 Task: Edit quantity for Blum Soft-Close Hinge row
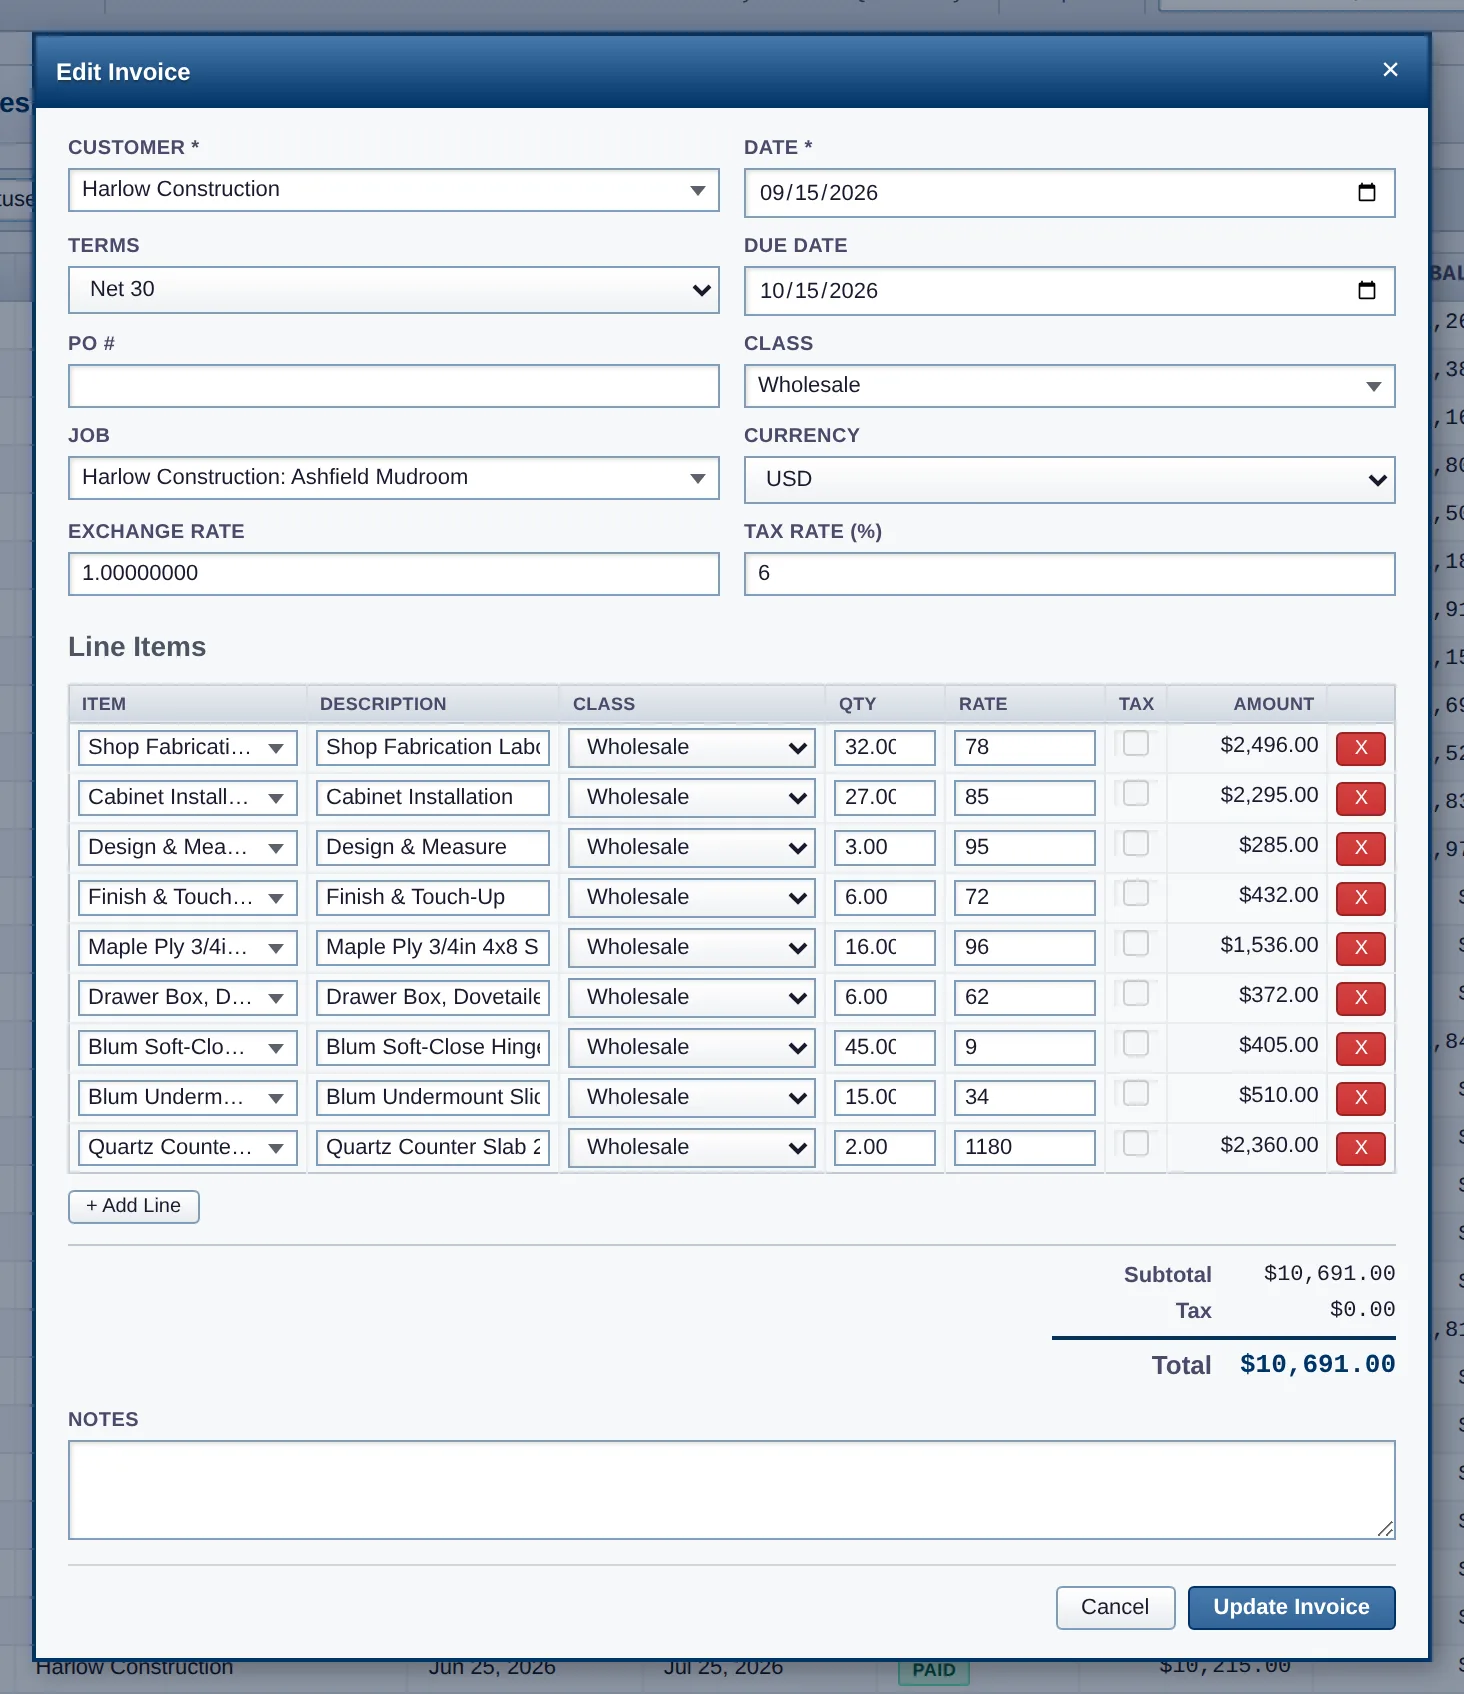click(x=885, y=1048)
